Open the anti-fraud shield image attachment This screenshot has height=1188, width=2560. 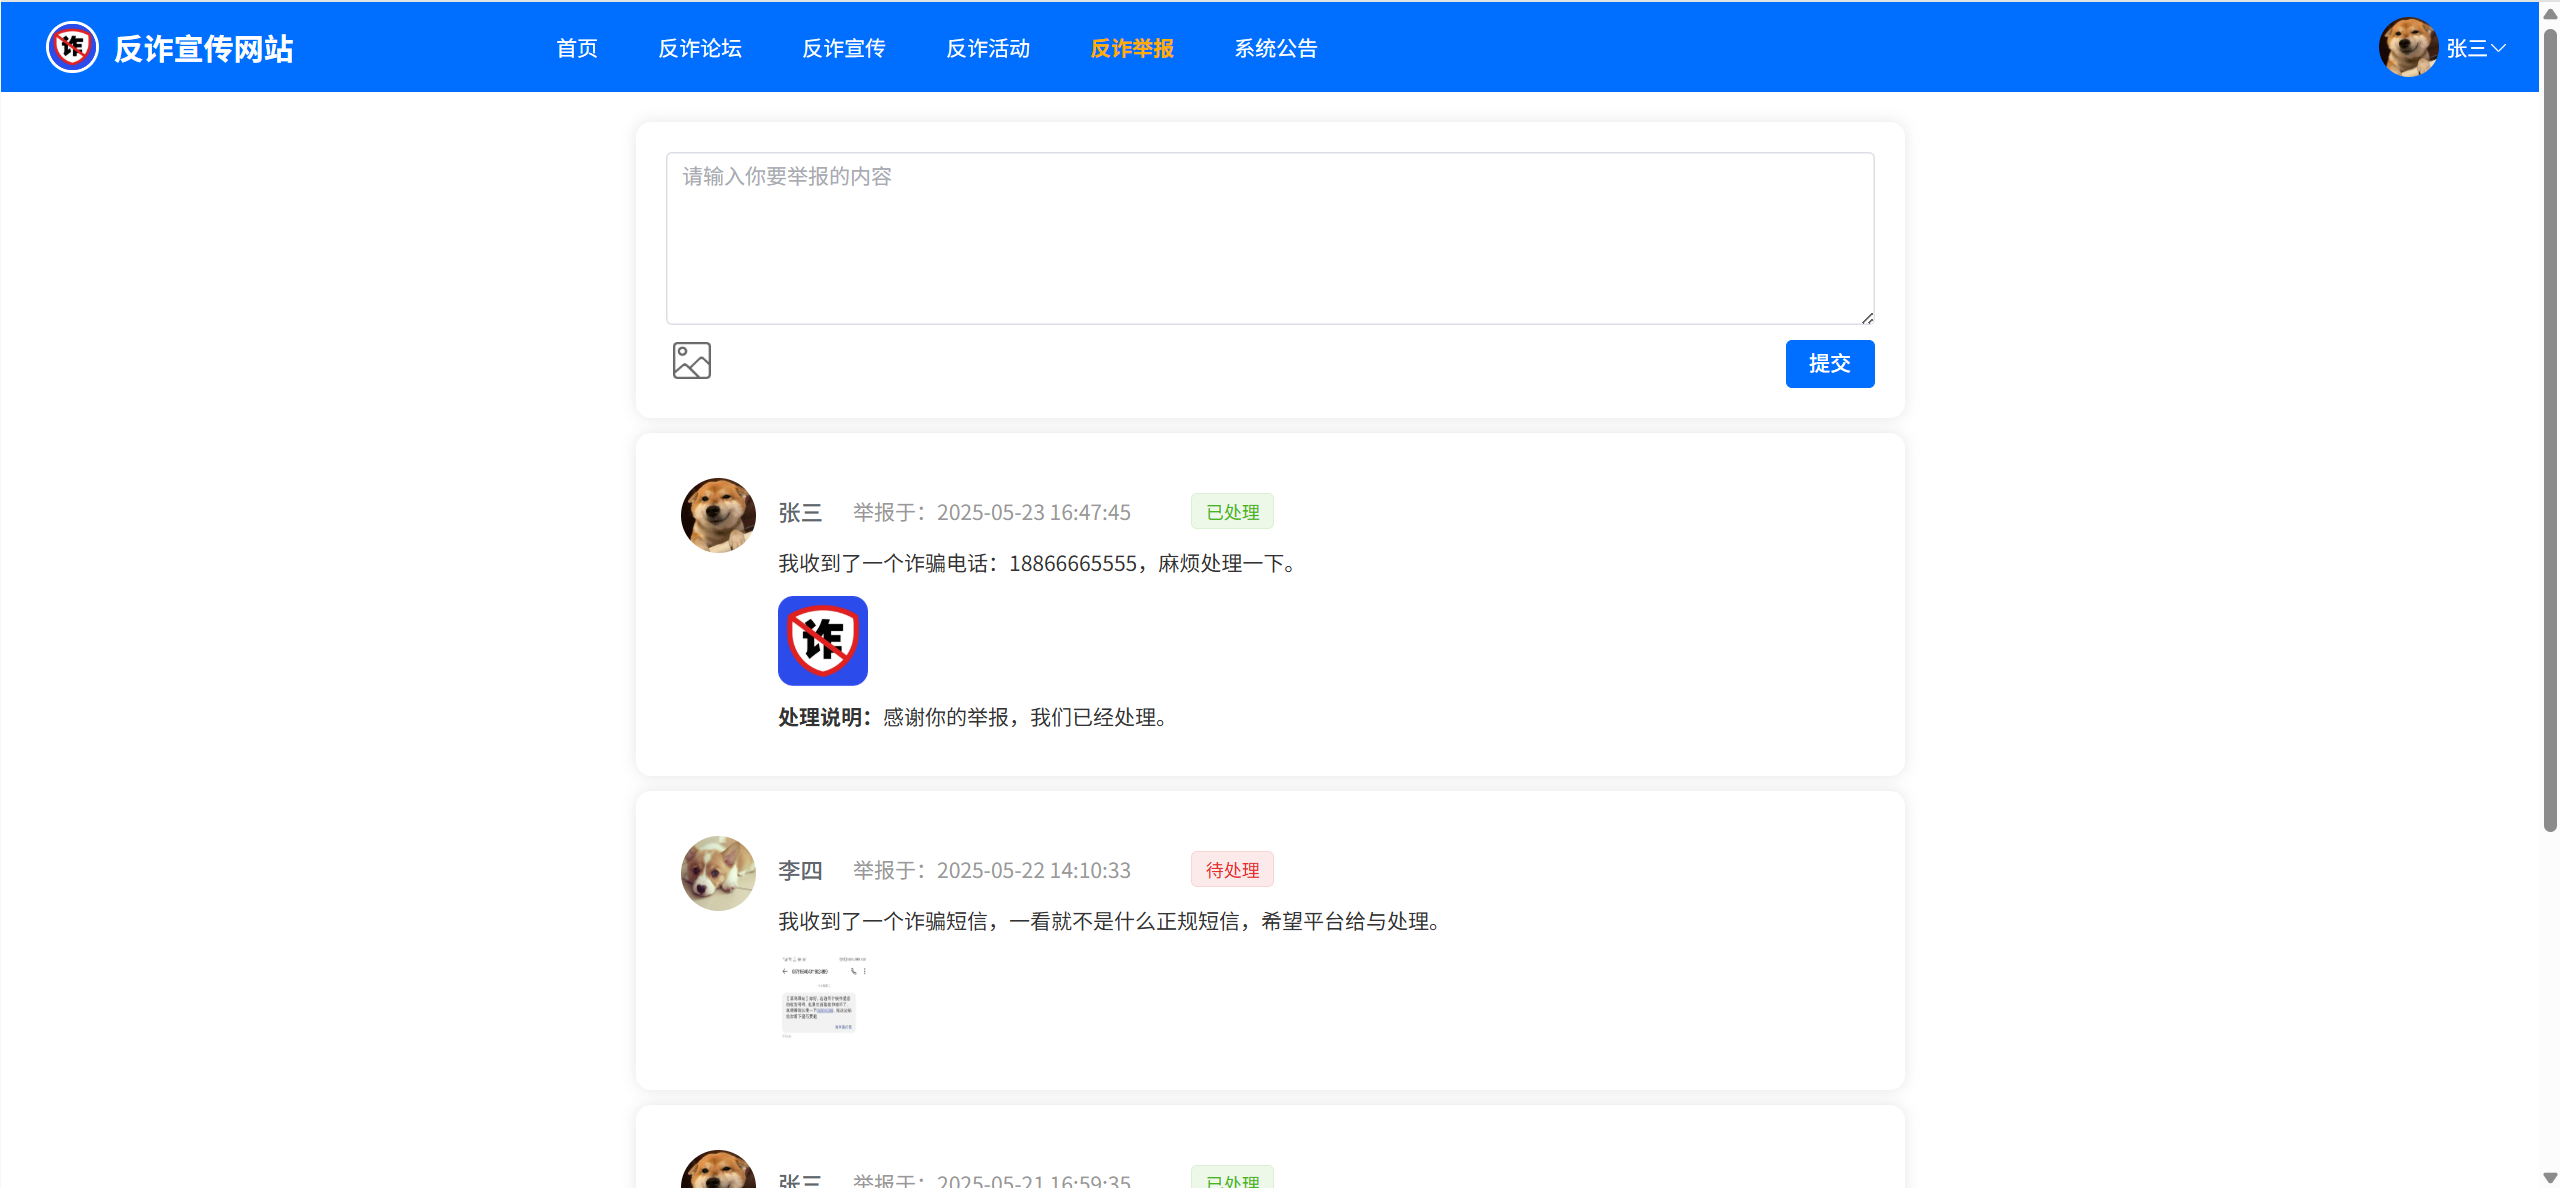click(x=822, y=641)
